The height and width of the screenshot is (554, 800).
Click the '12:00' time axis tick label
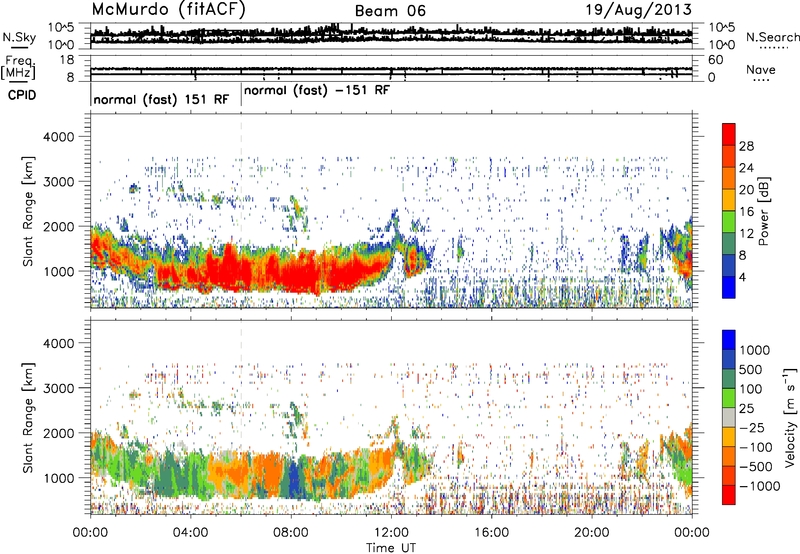391,533
